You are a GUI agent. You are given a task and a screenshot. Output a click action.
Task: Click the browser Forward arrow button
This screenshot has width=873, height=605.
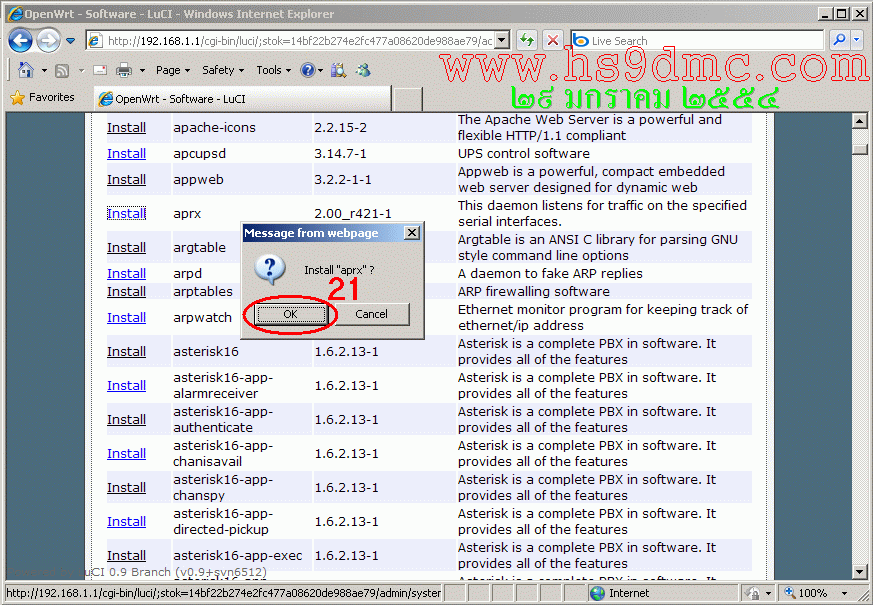pyautogui.click(x=48, y=41)
